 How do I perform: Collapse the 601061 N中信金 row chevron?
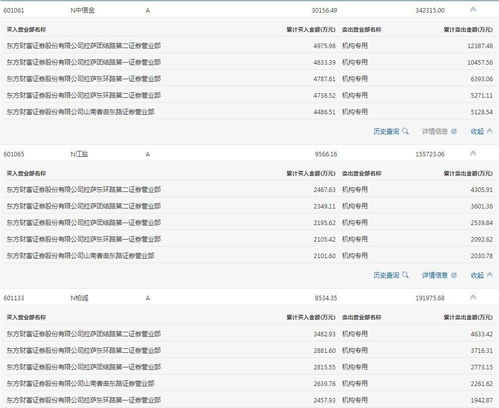[473, 10]
